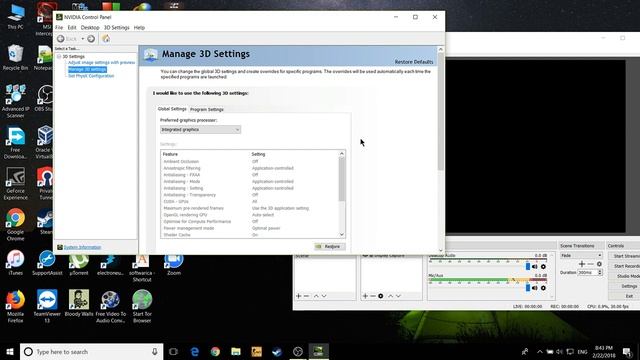The width and height of the screenshot is (640, 360).
Task: Open the Desktop menu in NVIDIA Control Panel
Action: (x=90, y=27)
